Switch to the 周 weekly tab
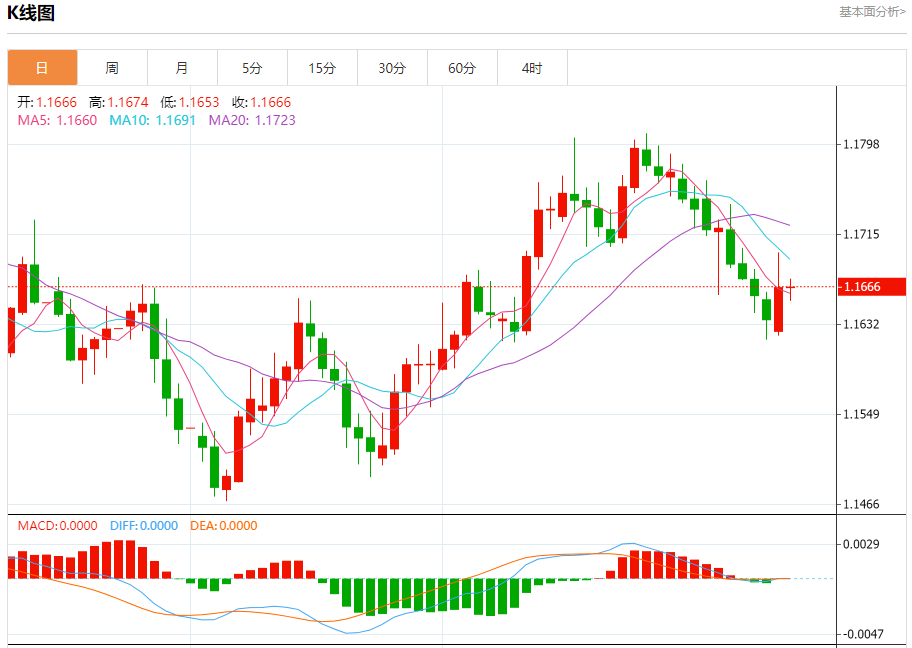Image resolution: width=912 pixels, height=648 pixels. pos(112,68)
